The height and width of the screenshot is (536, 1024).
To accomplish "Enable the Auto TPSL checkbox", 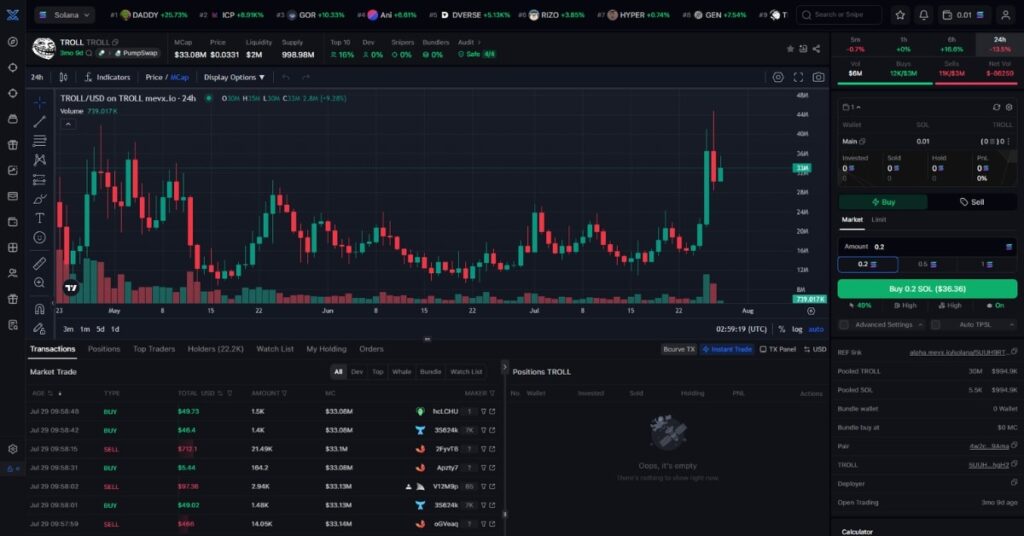I will (x=935, y=324).
